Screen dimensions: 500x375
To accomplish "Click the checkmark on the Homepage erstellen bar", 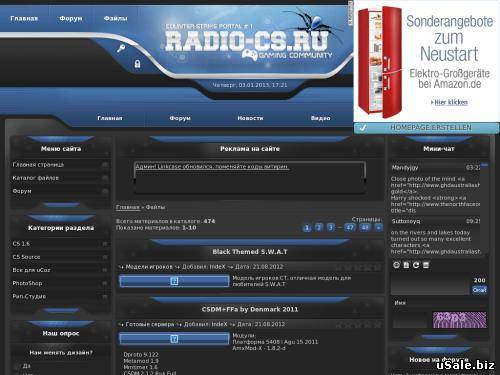I will click(x=363, y=128).
